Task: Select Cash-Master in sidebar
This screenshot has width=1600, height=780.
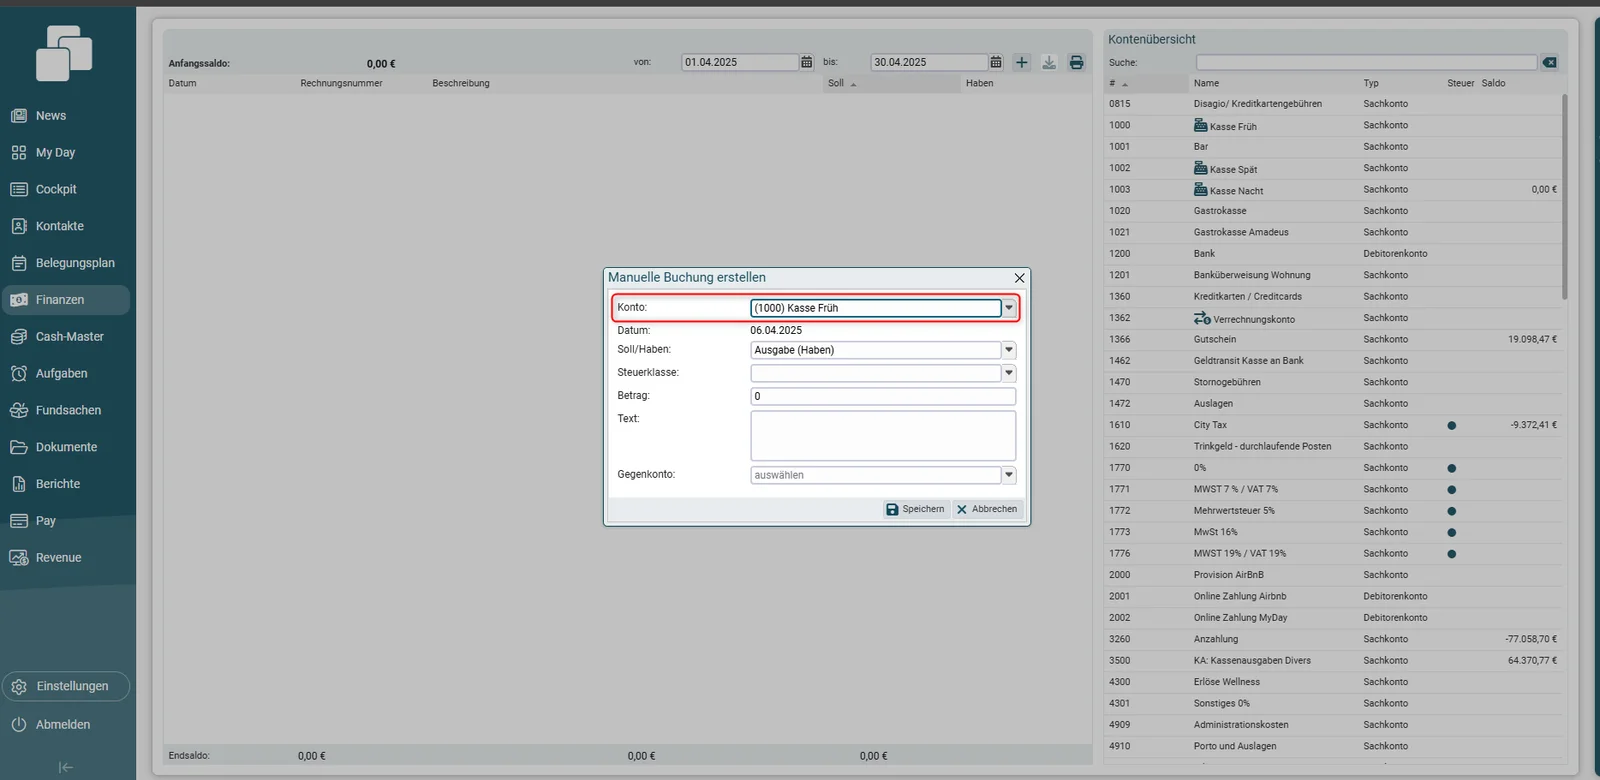Action: click(66, 337)
